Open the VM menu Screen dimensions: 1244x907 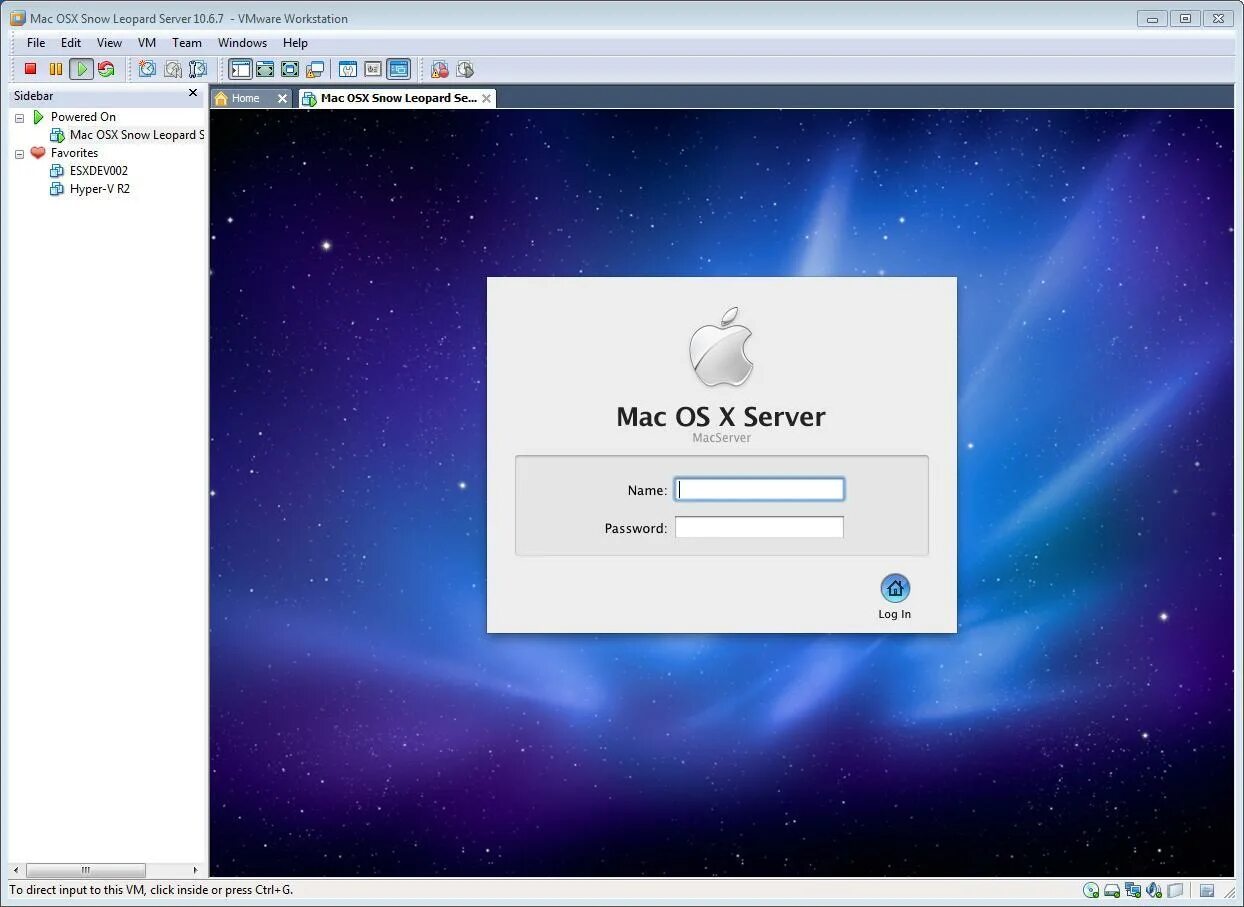pos(147,43)
